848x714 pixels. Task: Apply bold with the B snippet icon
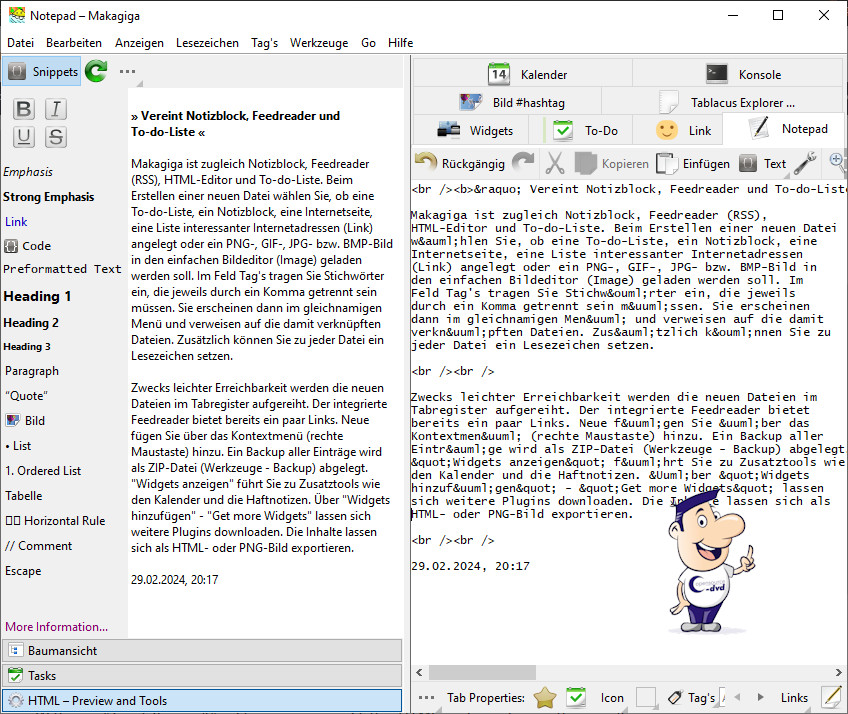coord(25,109)
